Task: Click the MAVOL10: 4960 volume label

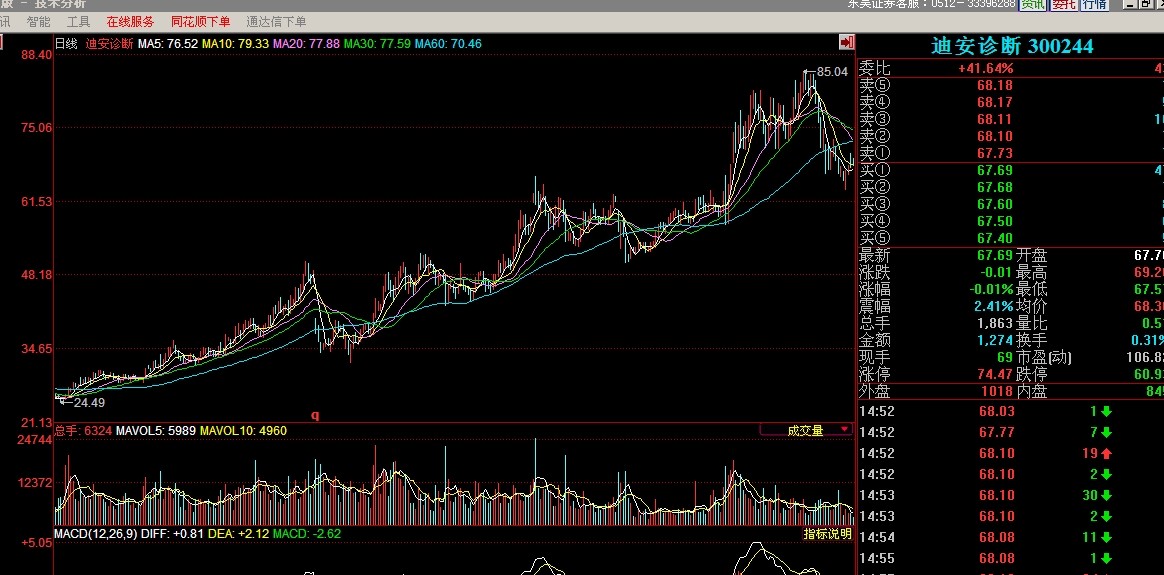Action: click(x=243, y=431)
